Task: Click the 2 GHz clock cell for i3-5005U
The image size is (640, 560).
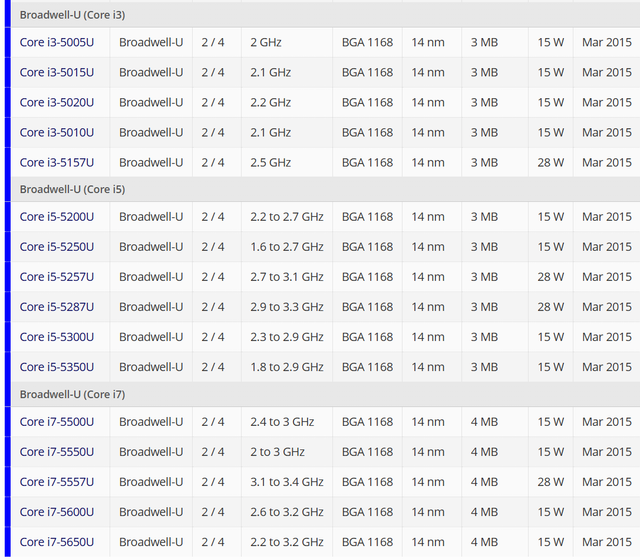Action: pos(287,42)
